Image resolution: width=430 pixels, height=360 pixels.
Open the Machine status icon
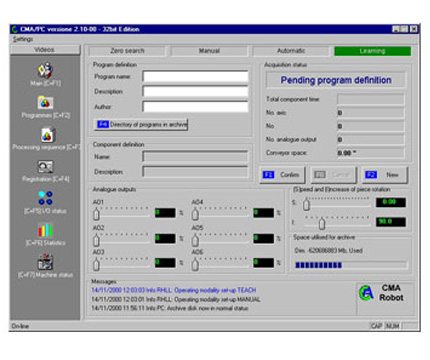(x=45, y=261)
